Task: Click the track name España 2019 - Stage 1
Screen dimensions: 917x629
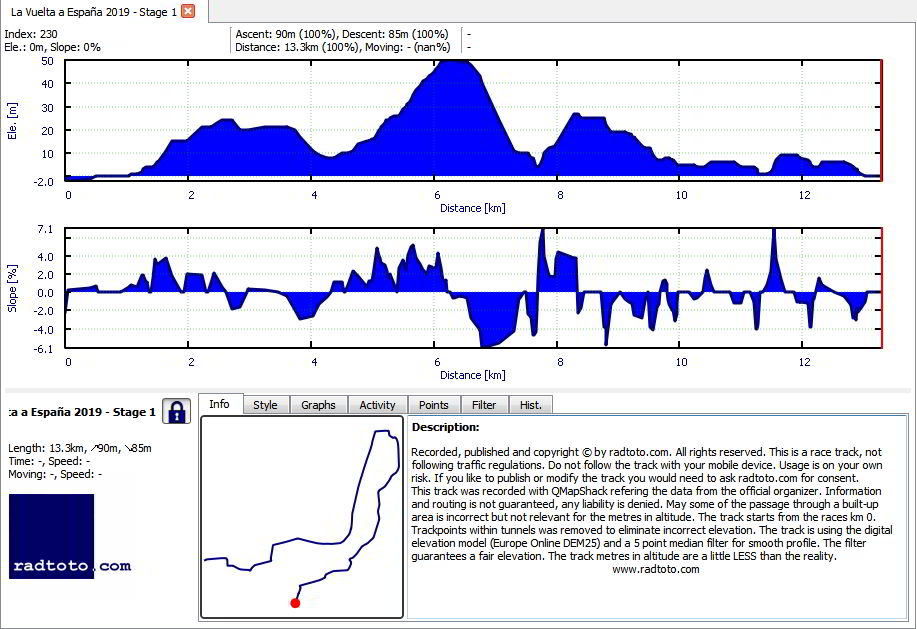Action: (x=82, y=412)
